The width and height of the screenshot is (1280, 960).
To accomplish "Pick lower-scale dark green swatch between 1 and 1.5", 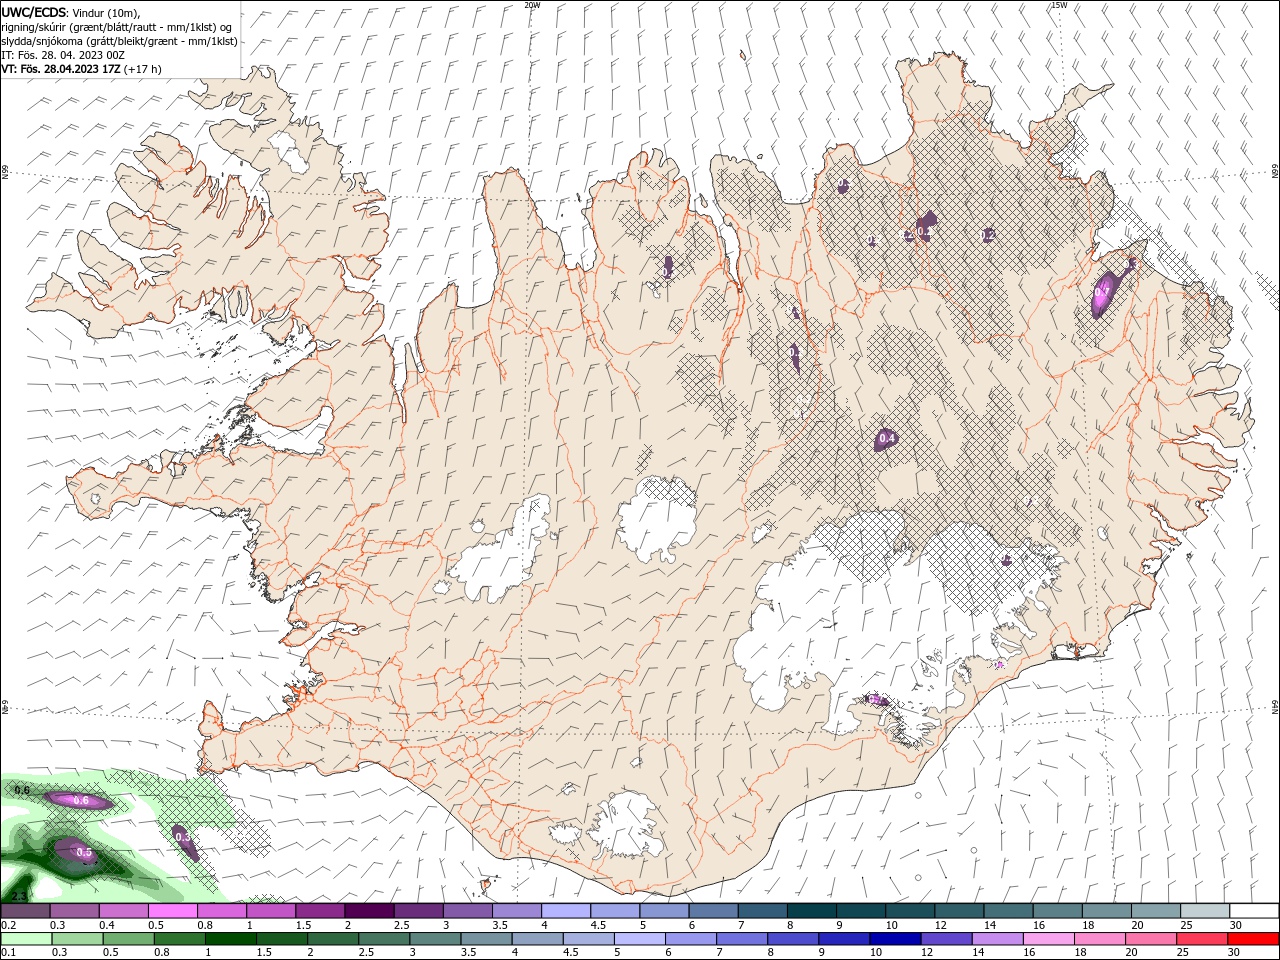I will pyautogui.click(x=232, y=939).
